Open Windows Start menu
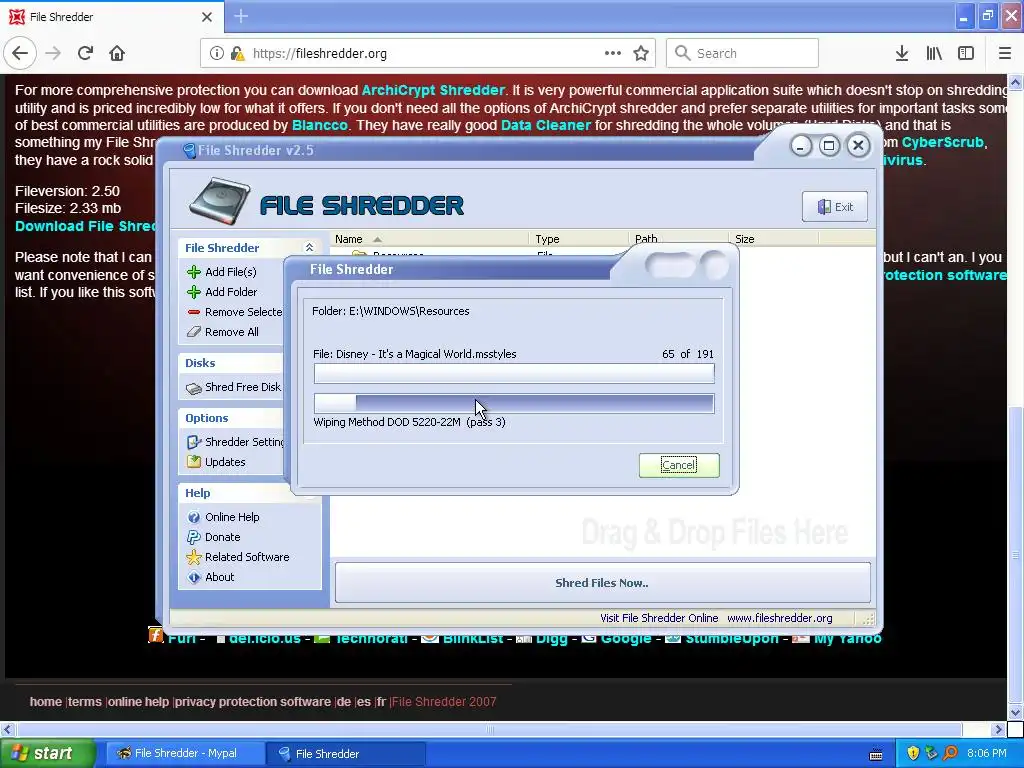Screen dimensions: 1024x768 [48, 754]
